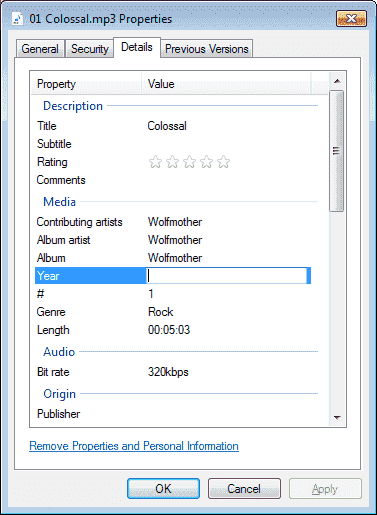
Task: Set rating to one star
Action: coord(155,162)
